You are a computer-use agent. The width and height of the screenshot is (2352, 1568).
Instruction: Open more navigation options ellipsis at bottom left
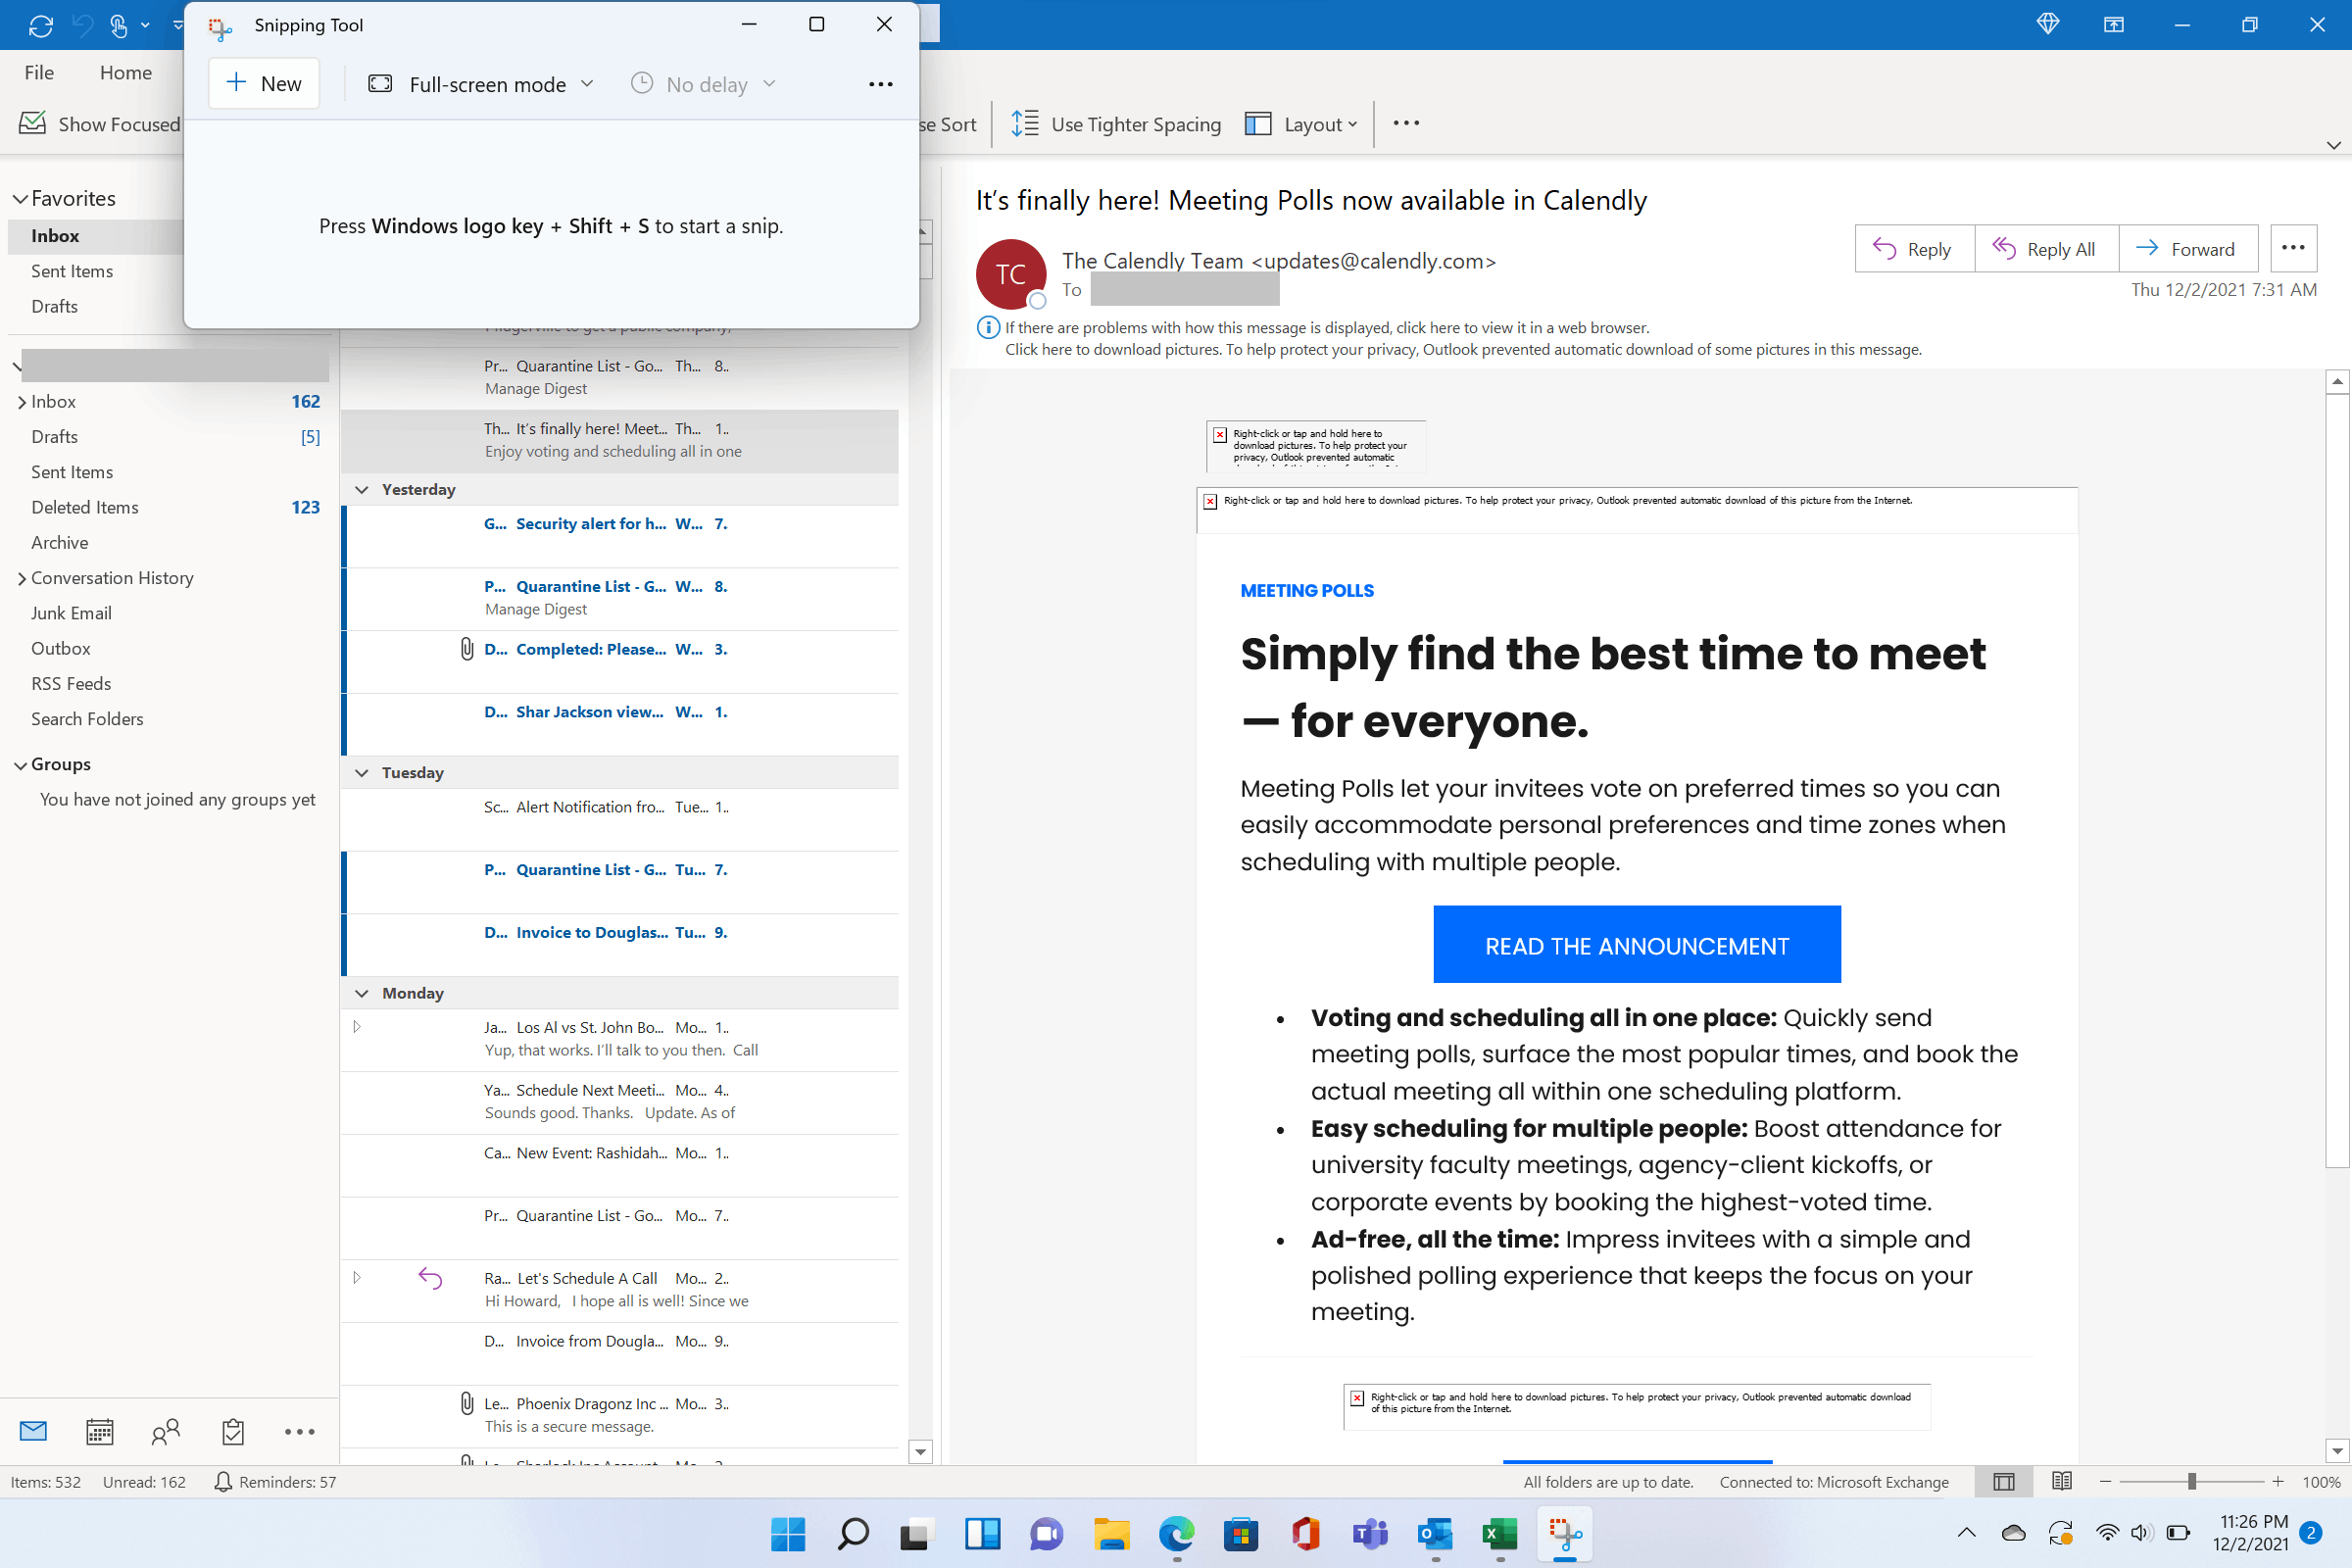[x=299, y=1432]
